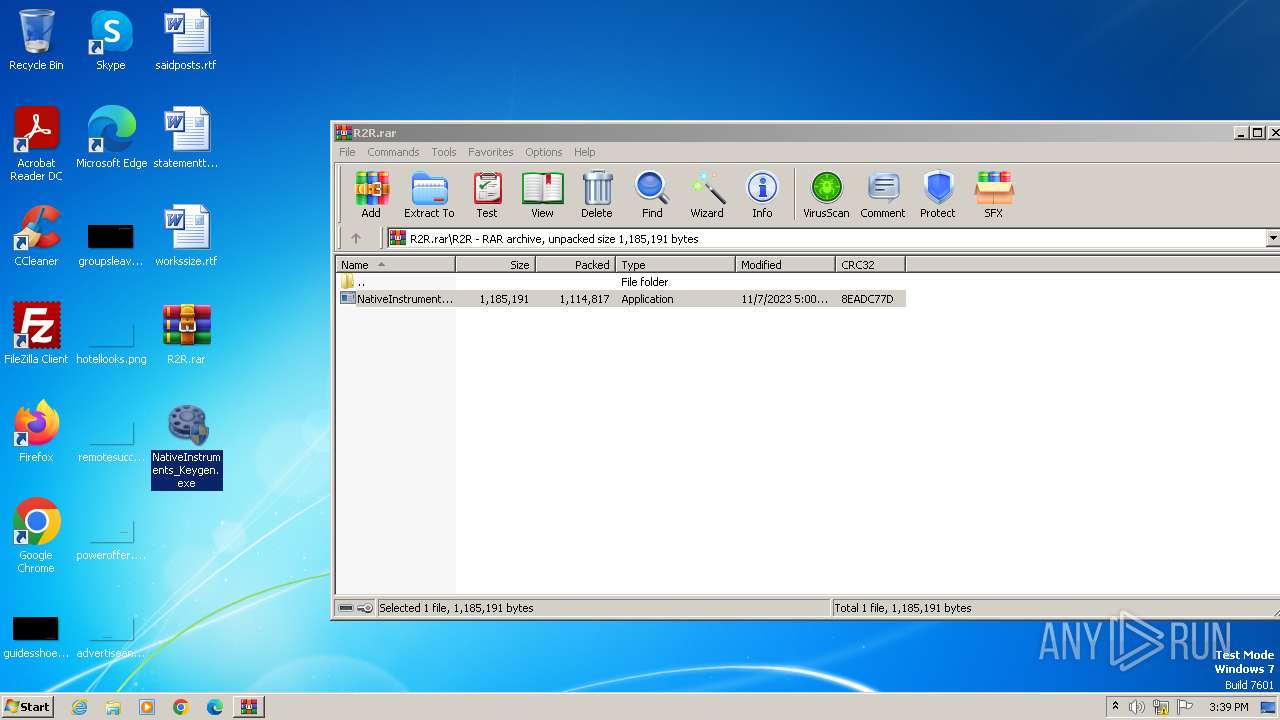This screenshot has height=720, width=1280.
Task: Sort by Name column header
Action: click(x=395, y=265)
